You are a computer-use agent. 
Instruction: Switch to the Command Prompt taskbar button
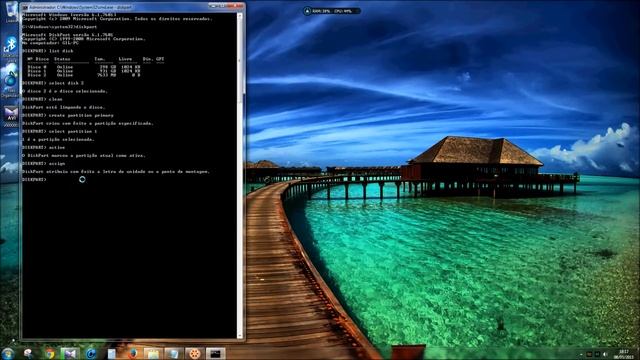pos(215,353)
